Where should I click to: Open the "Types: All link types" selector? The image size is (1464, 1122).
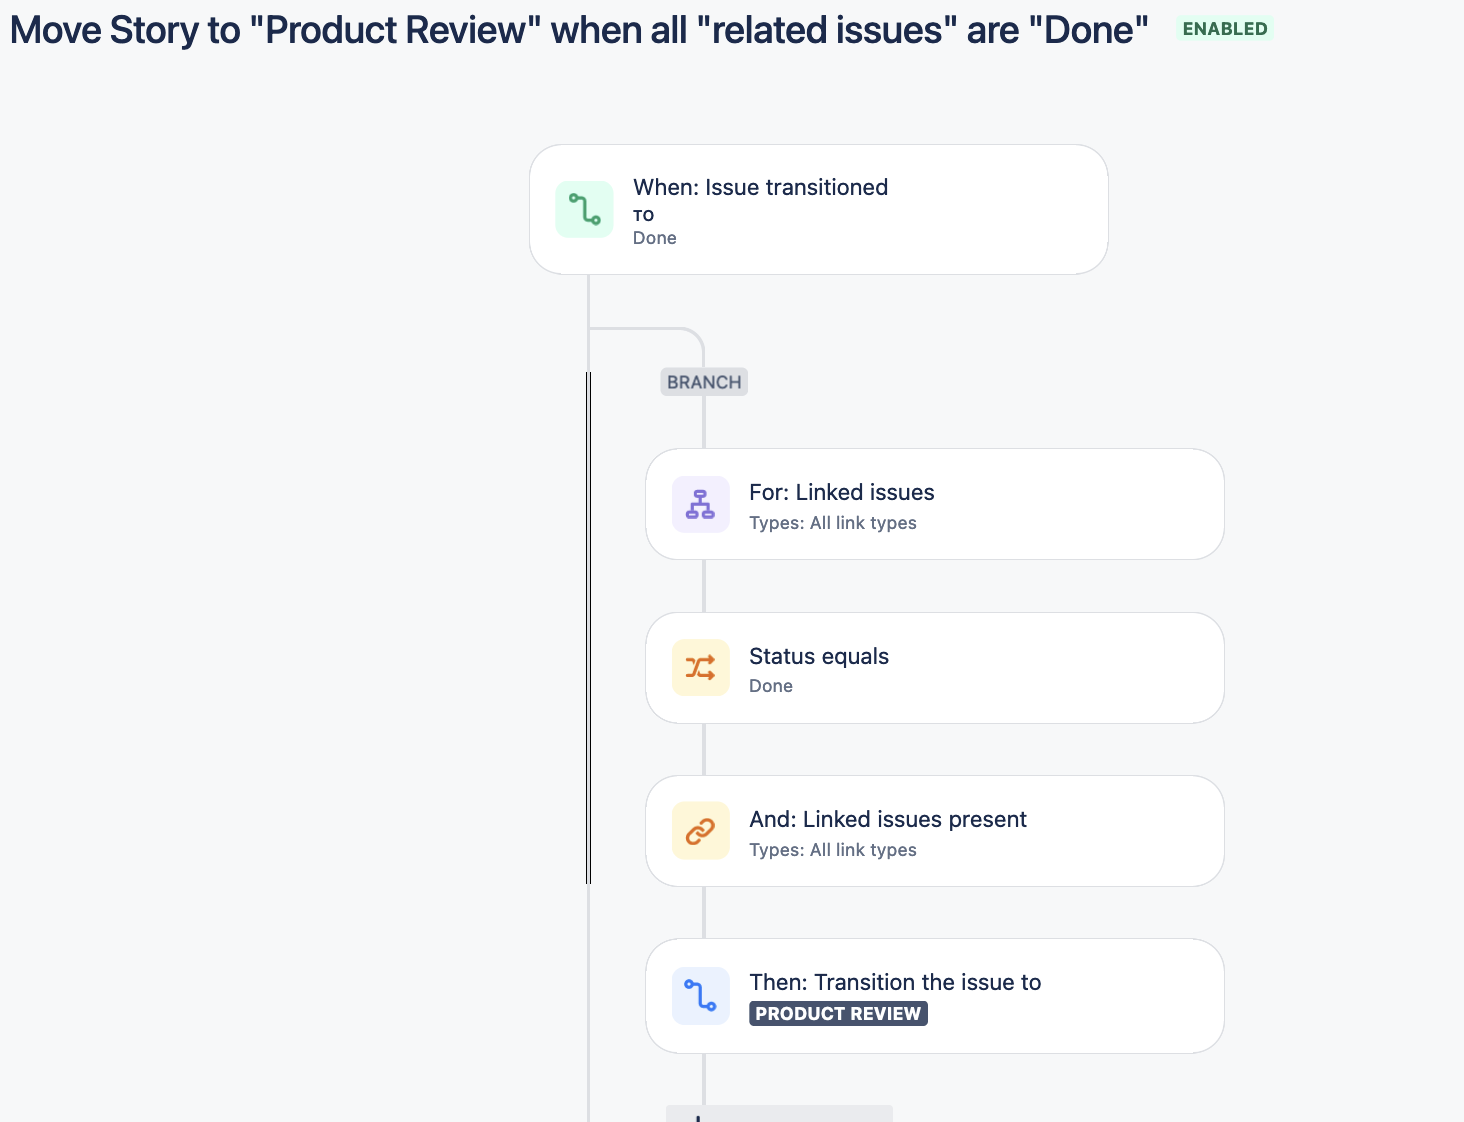833,522
